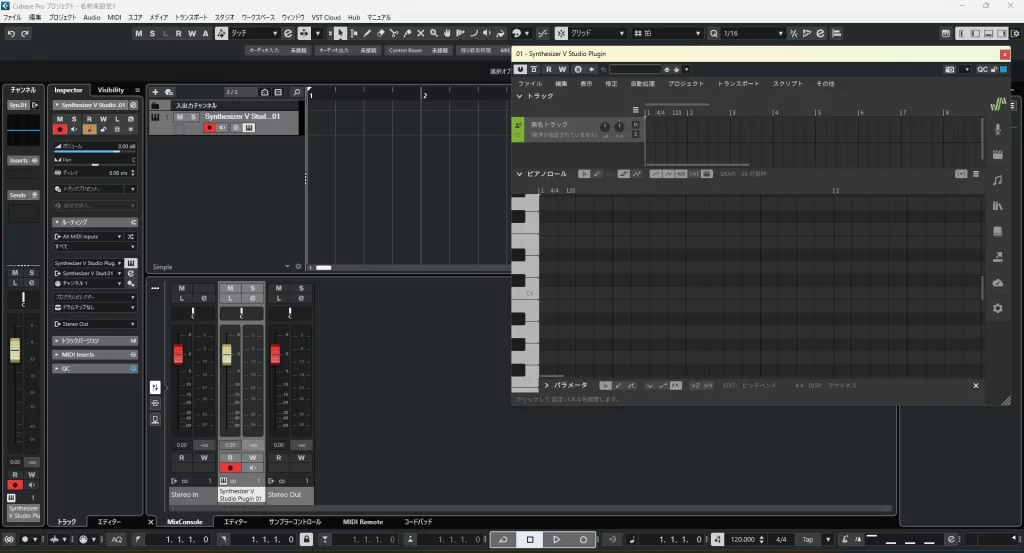Expand the パラメータ section
Viewport: 1024px width, 553px height.
click(x=547, y=385)
